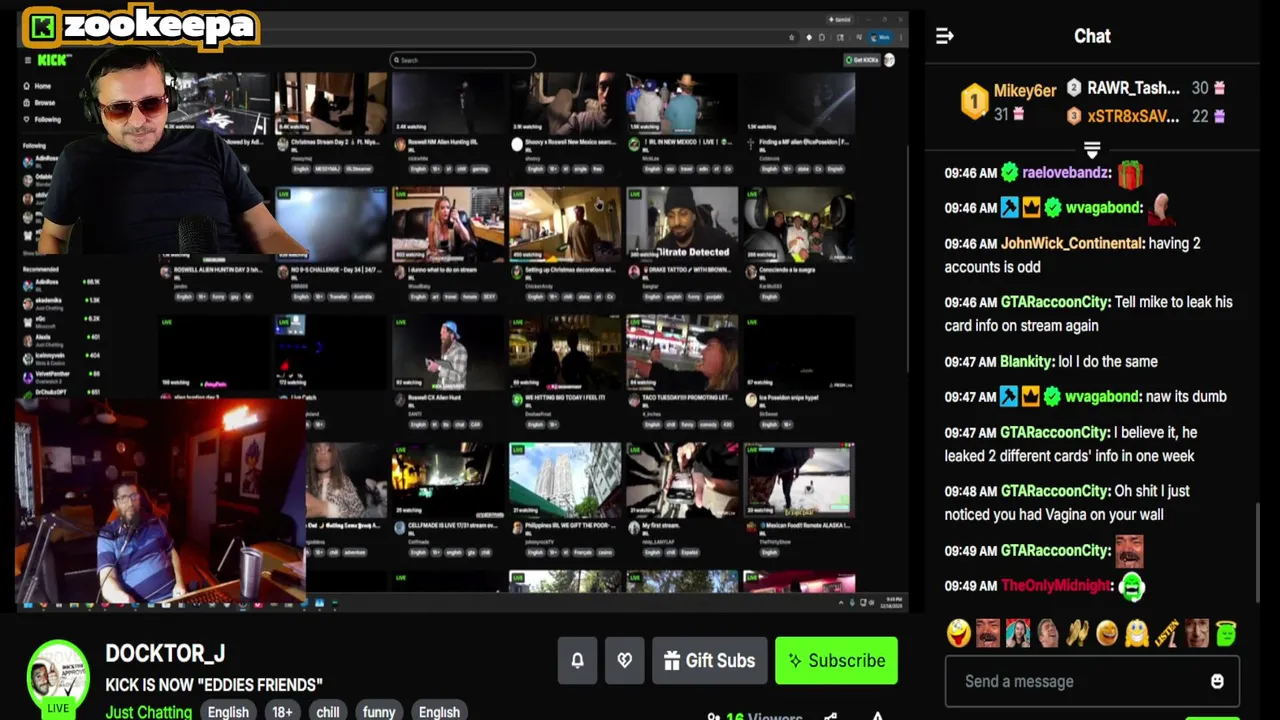Viewport: 1280px width, 720px height.
Task: Focus the Send a message field
Action: (x=1092, y=681)
